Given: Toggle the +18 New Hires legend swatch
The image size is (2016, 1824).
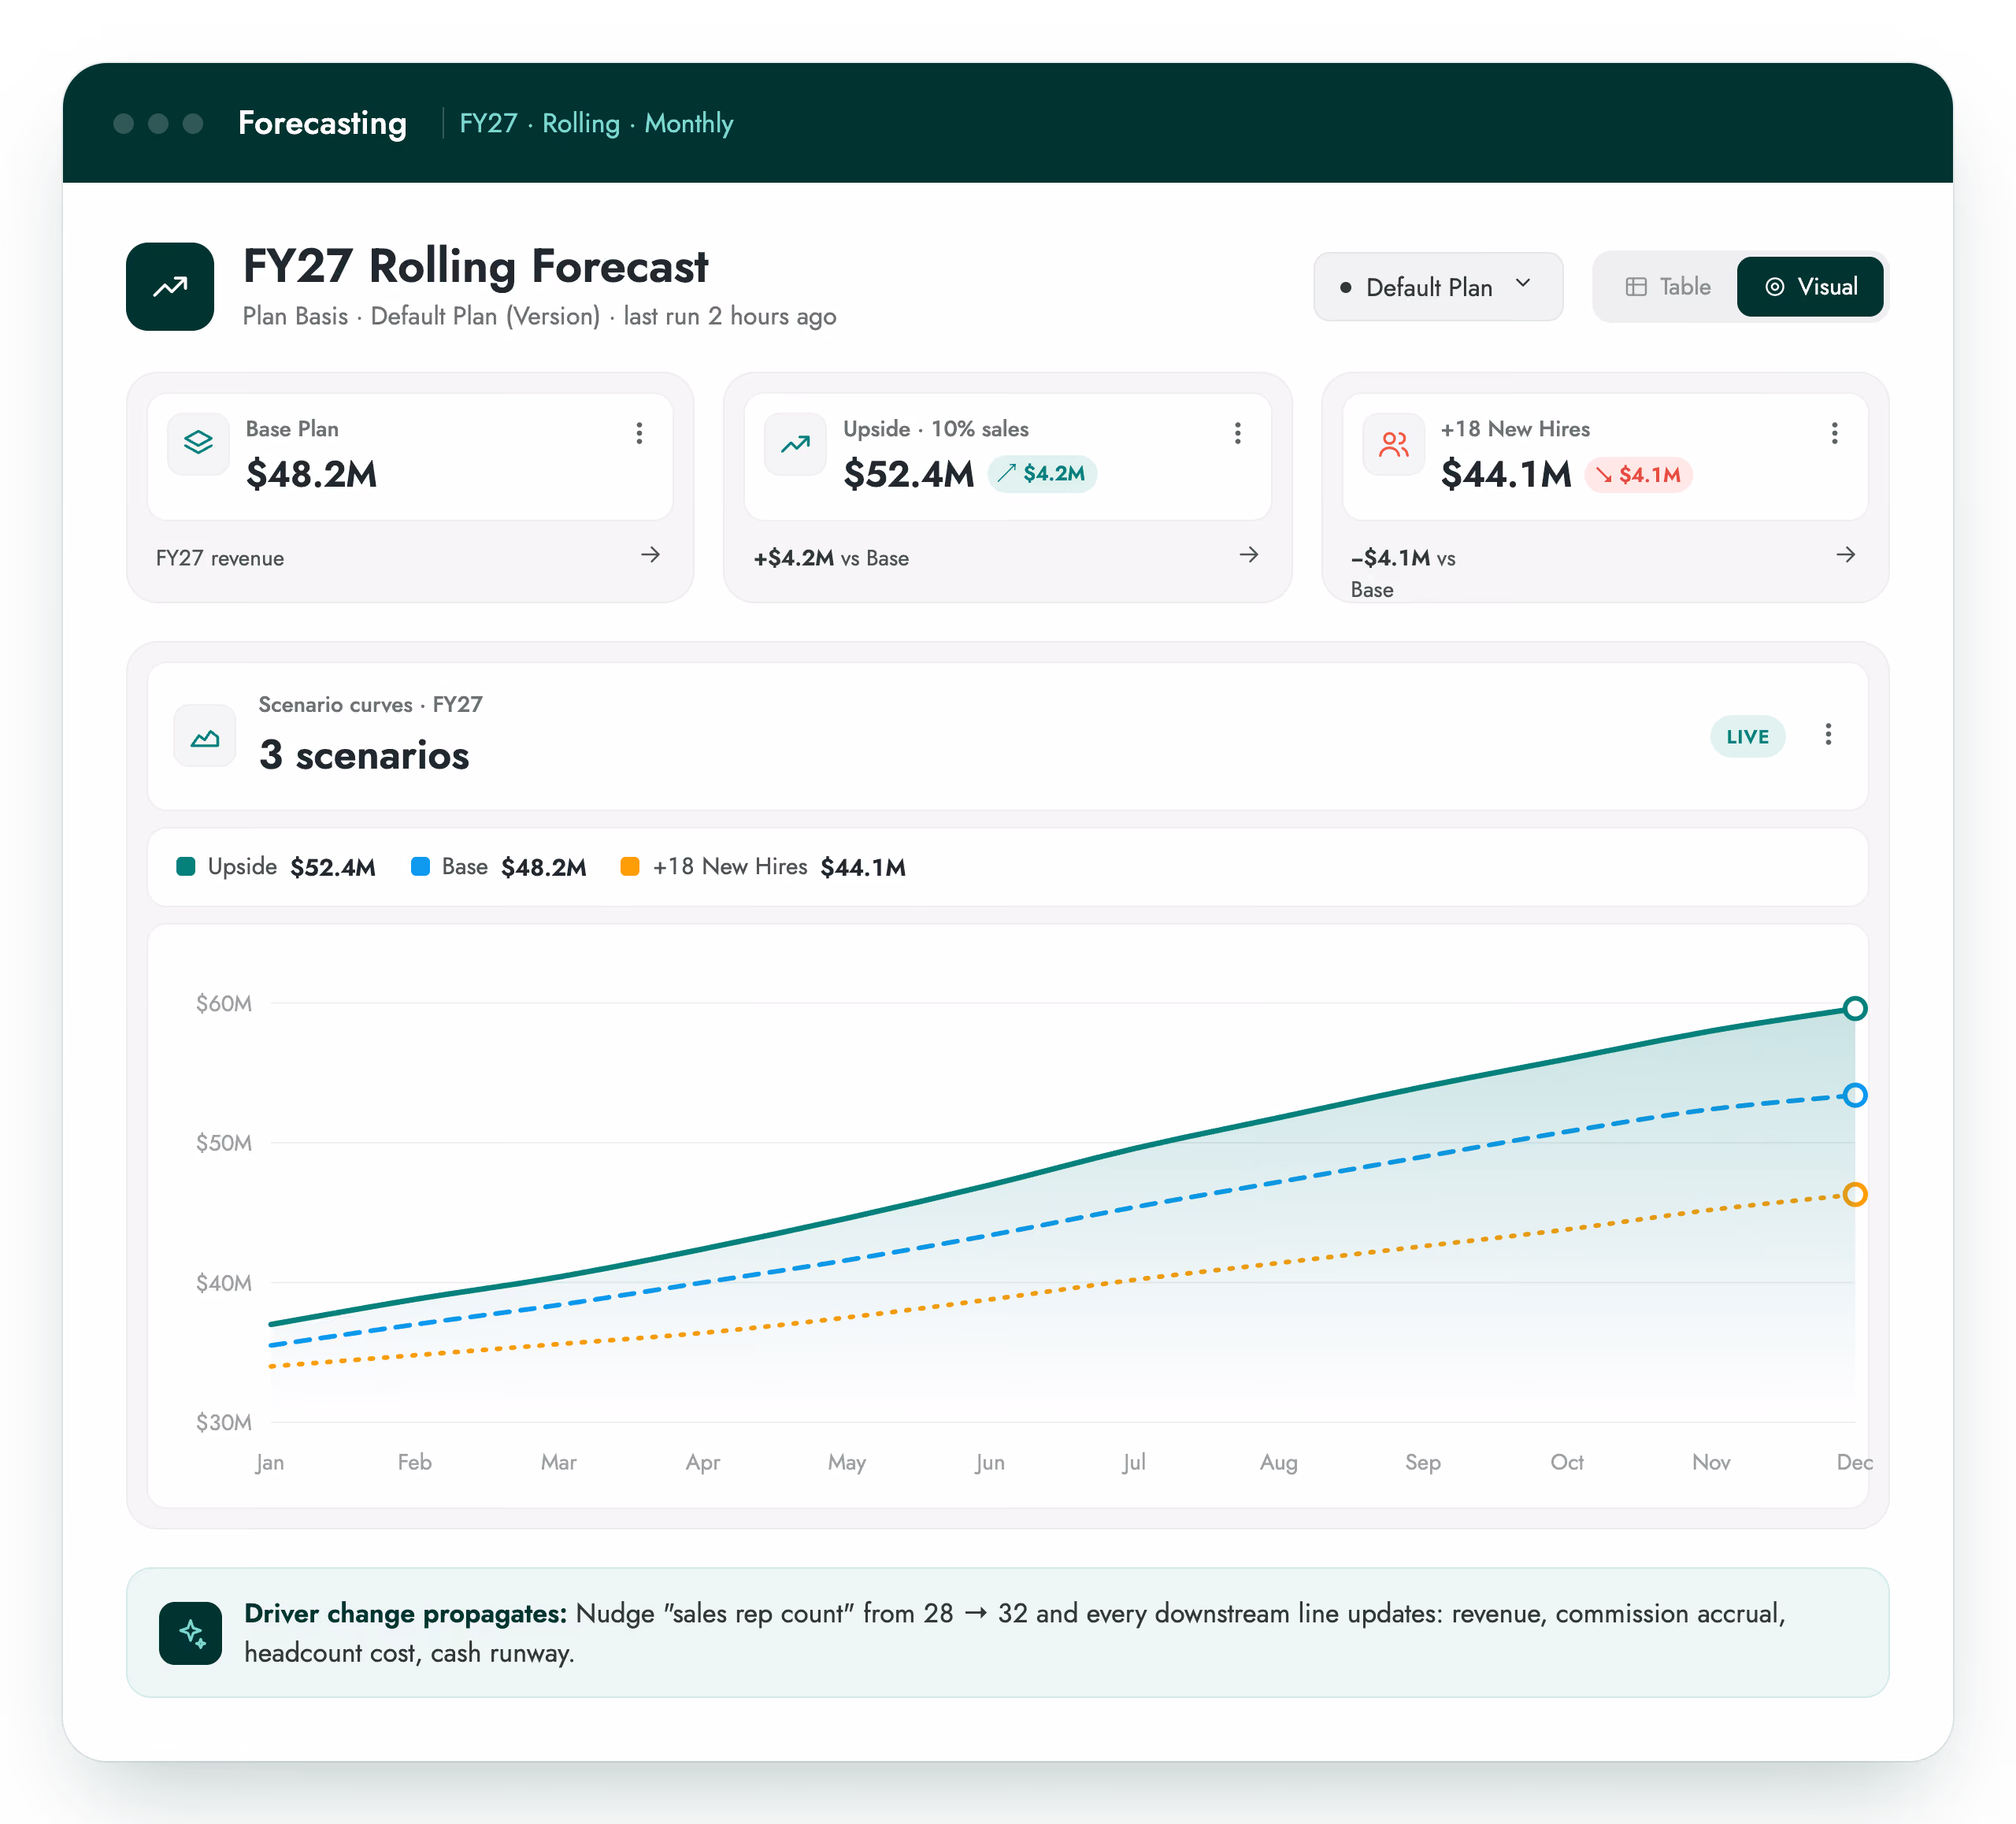Looking at the screenshot, I should (x=630, y=867).
